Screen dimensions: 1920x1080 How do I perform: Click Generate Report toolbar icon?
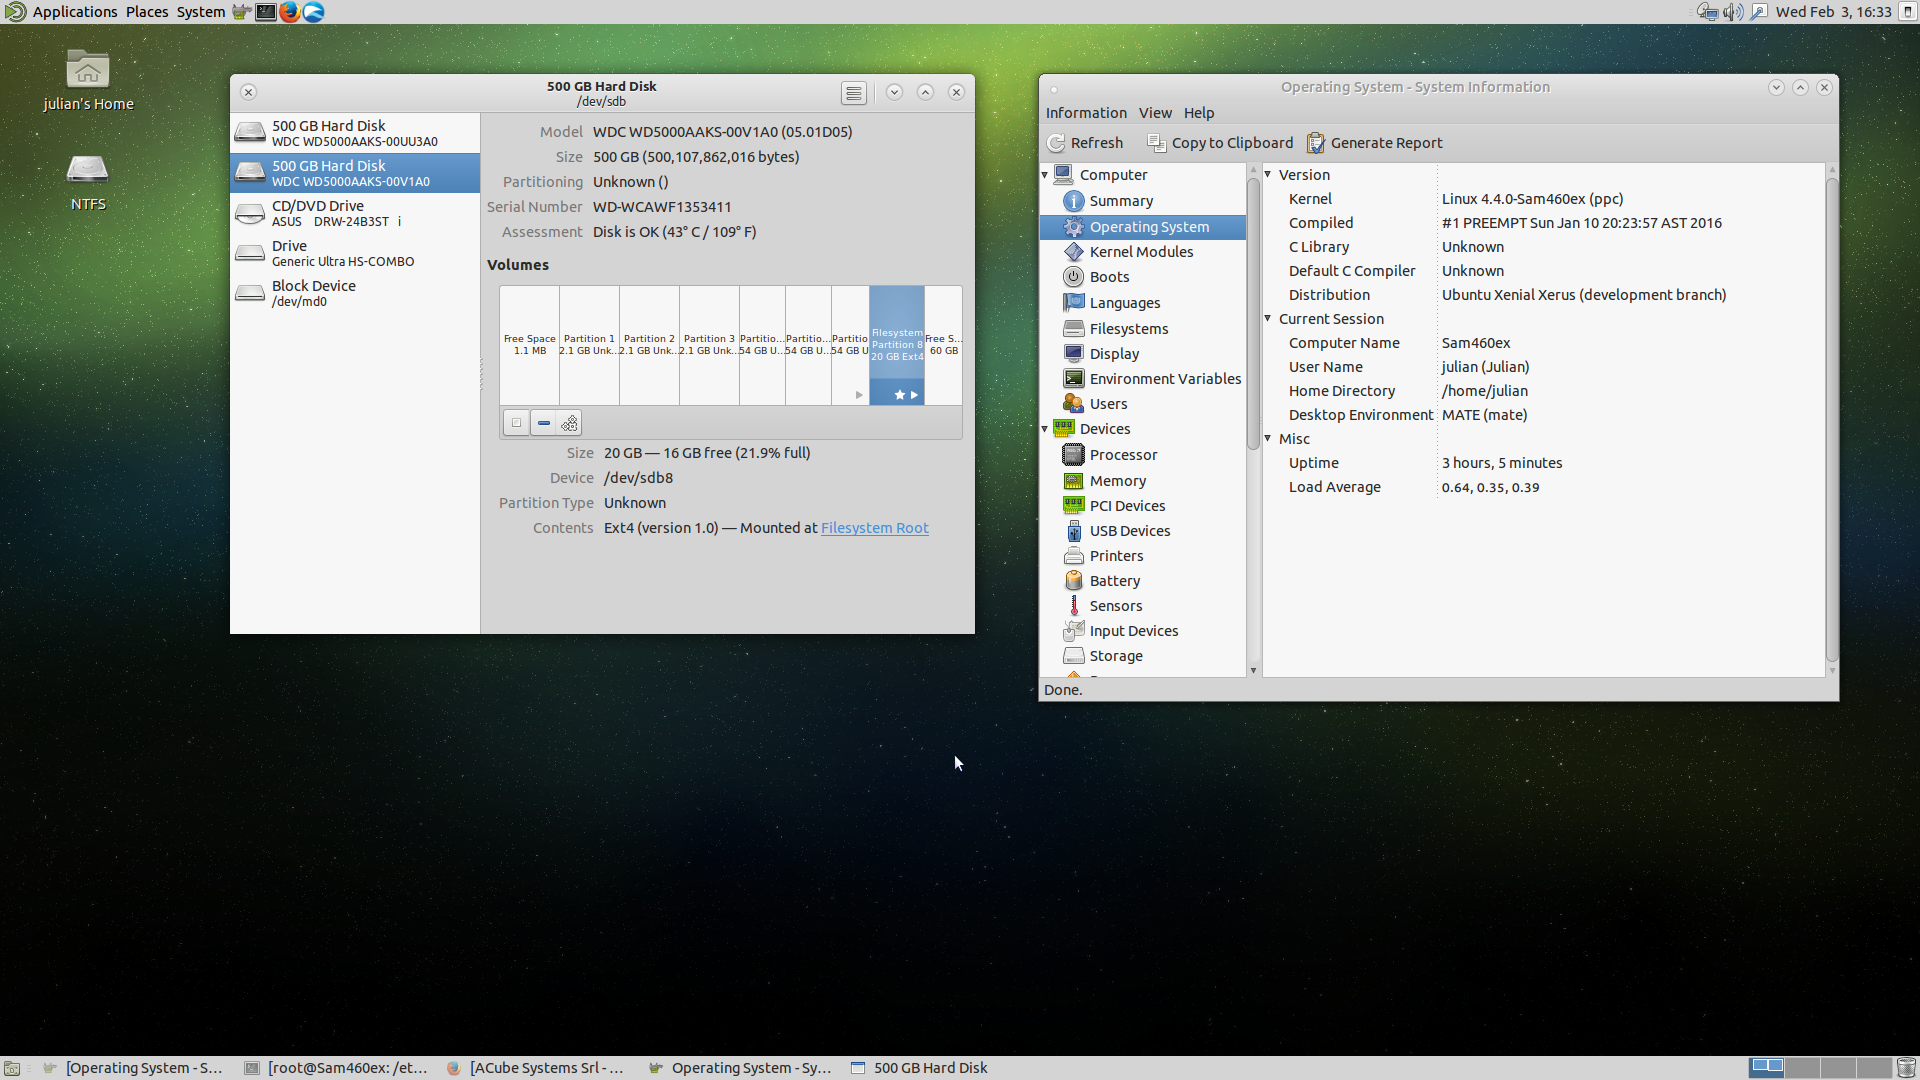click(x=1316, y=143)
